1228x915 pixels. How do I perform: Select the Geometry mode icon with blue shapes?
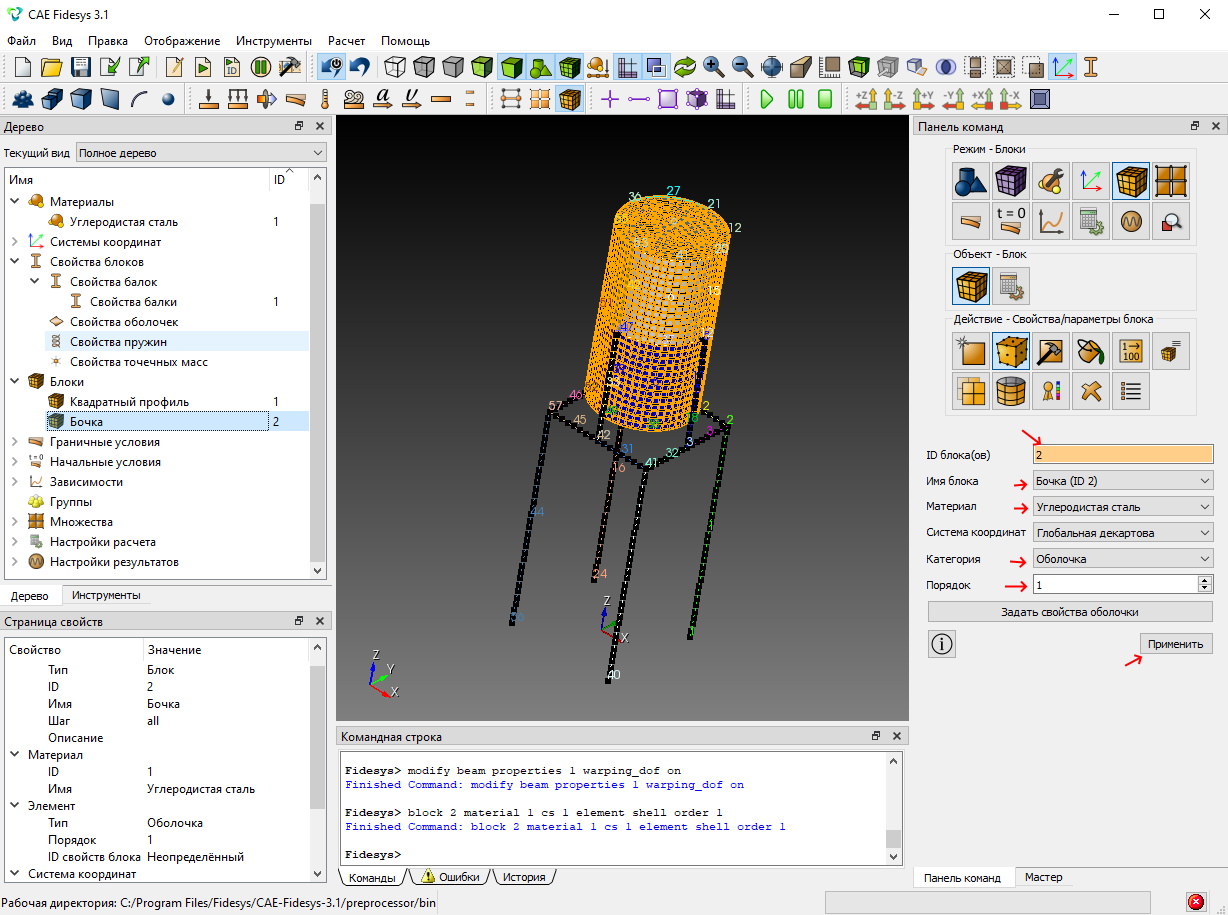(x=971, y=181)
